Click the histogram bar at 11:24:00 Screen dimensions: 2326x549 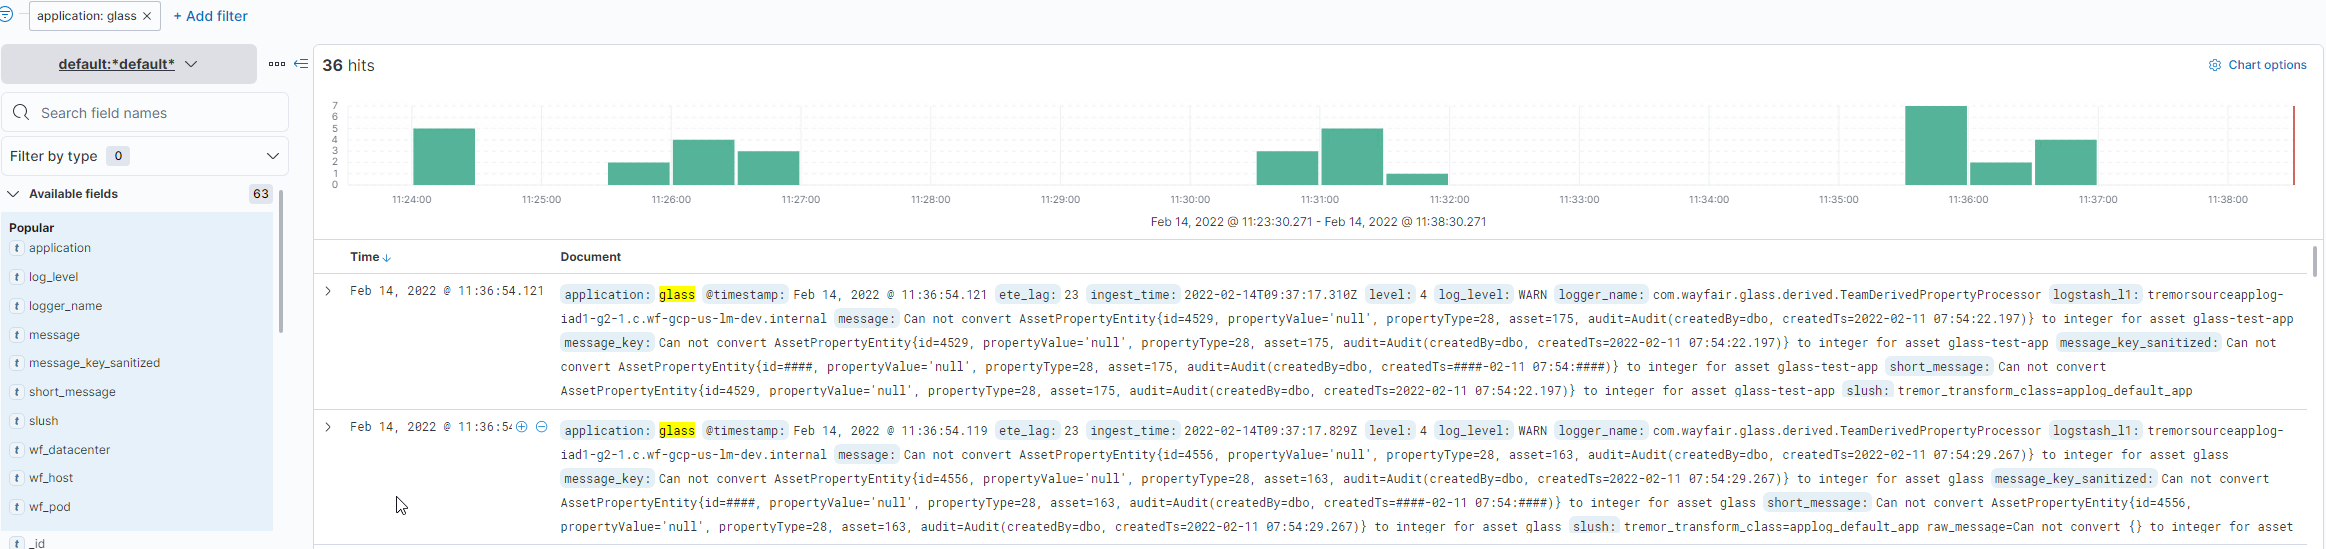[444, 156]
